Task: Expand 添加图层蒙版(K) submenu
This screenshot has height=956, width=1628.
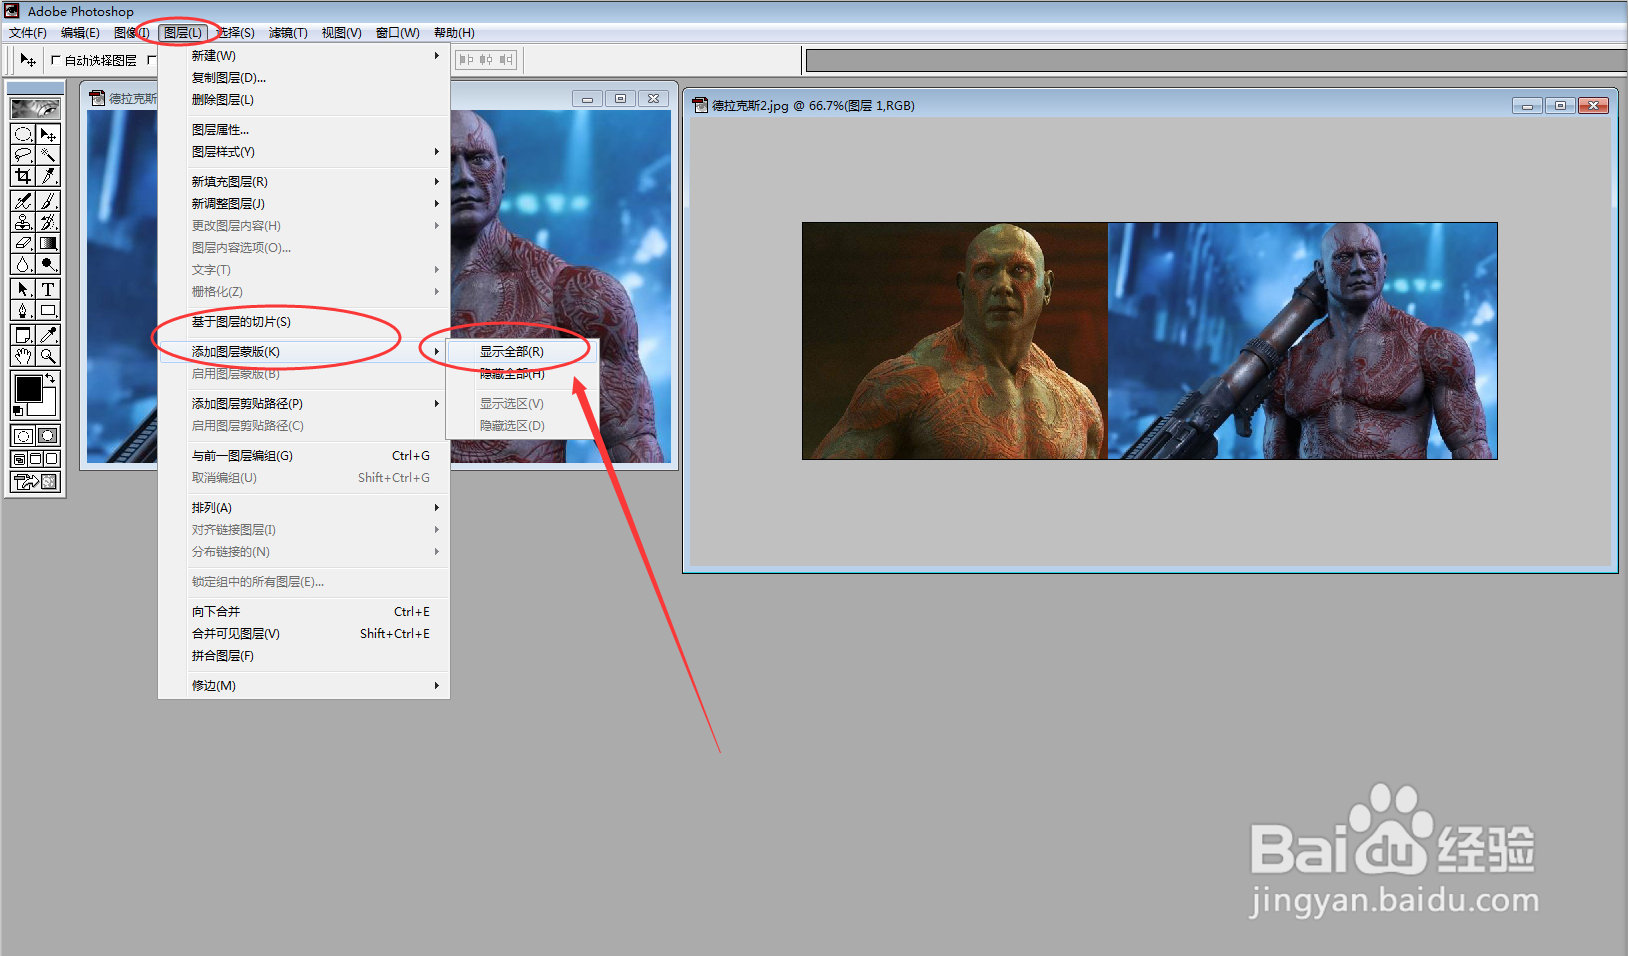Action: (304, 352)
